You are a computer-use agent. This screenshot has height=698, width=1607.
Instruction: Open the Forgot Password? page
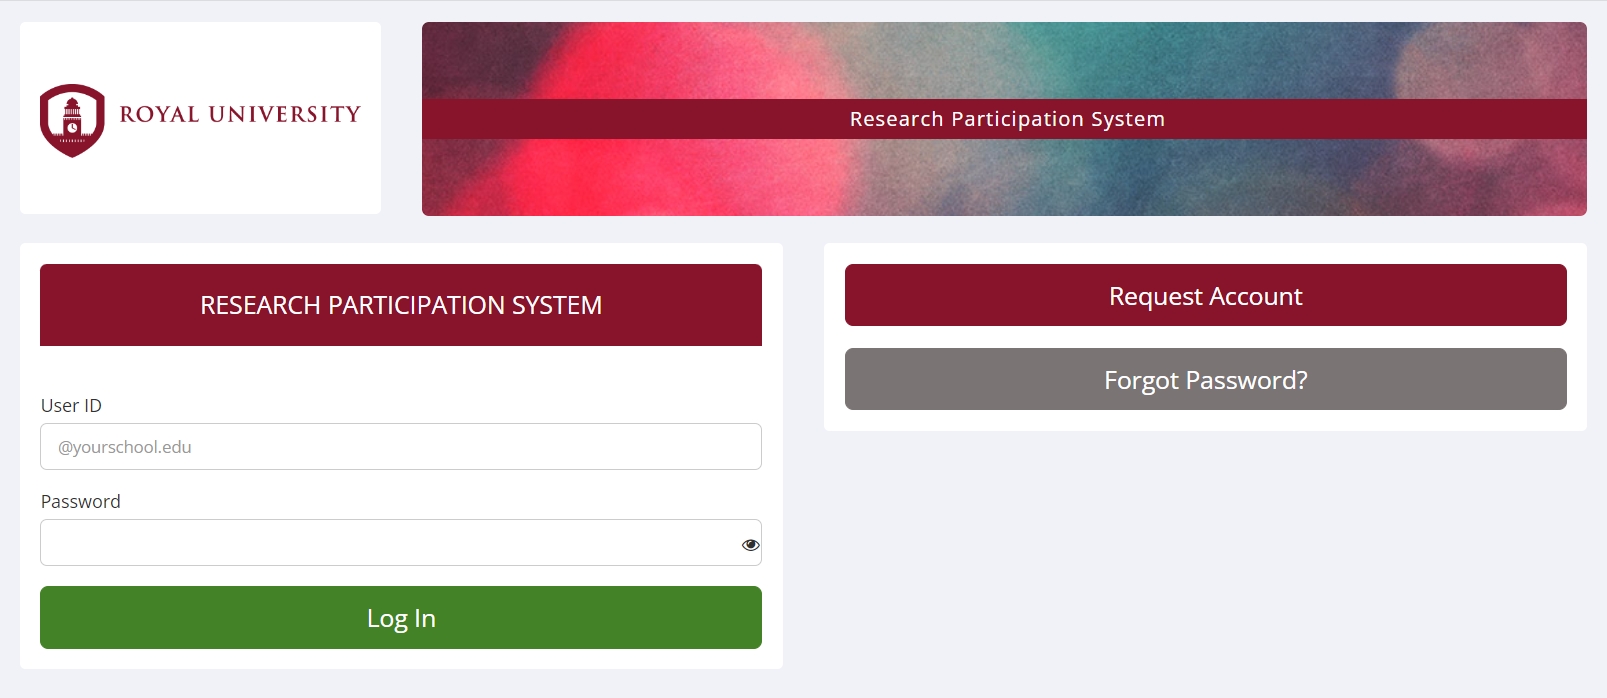[1206, 379]
